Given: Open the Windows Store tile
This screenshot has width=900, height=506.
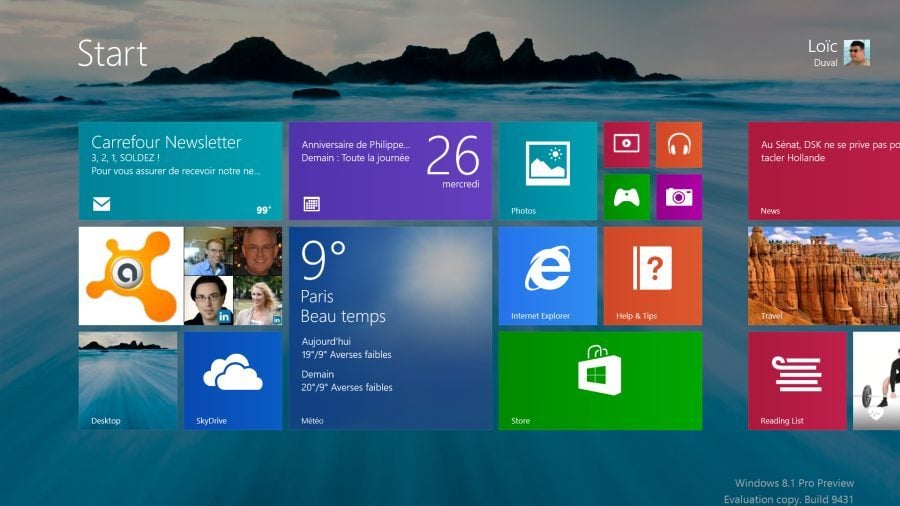Looking at the screenshot, I should 600,380.
